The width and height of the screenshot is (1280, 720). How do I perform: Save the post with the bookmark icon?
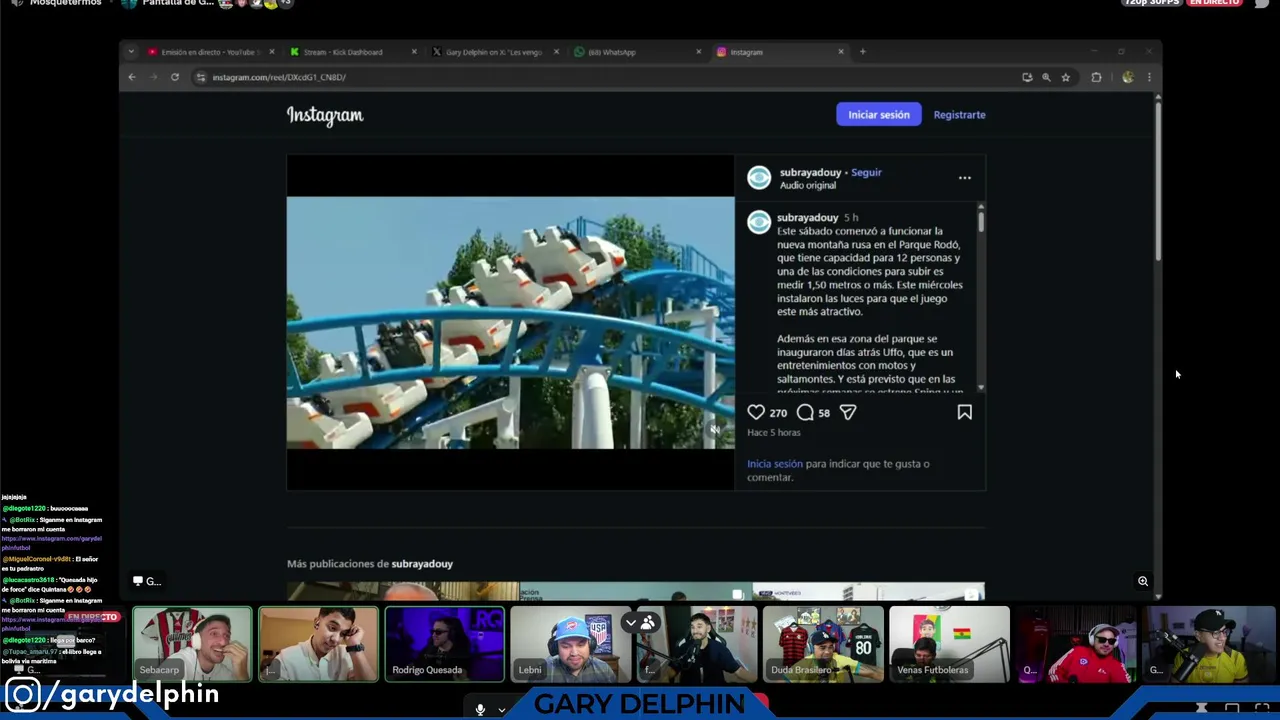(965, 412)
